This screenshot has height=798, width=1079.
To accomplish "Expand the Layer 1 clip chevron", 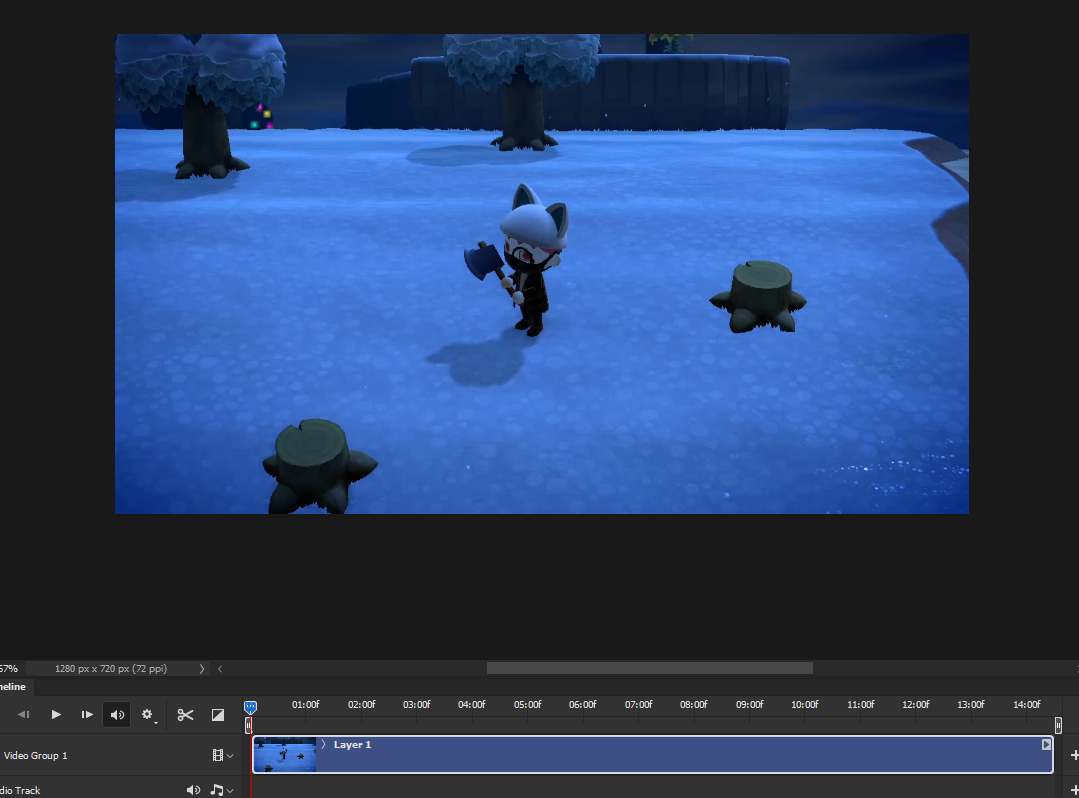I will [323, 744].
